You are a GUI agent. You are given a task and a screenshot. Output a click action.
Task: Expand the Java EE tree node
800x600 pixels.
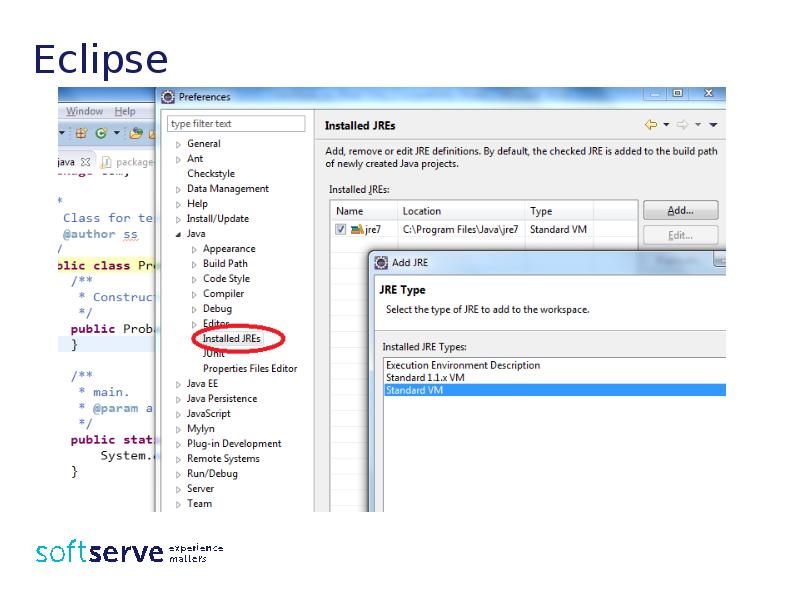click(178, 385)
